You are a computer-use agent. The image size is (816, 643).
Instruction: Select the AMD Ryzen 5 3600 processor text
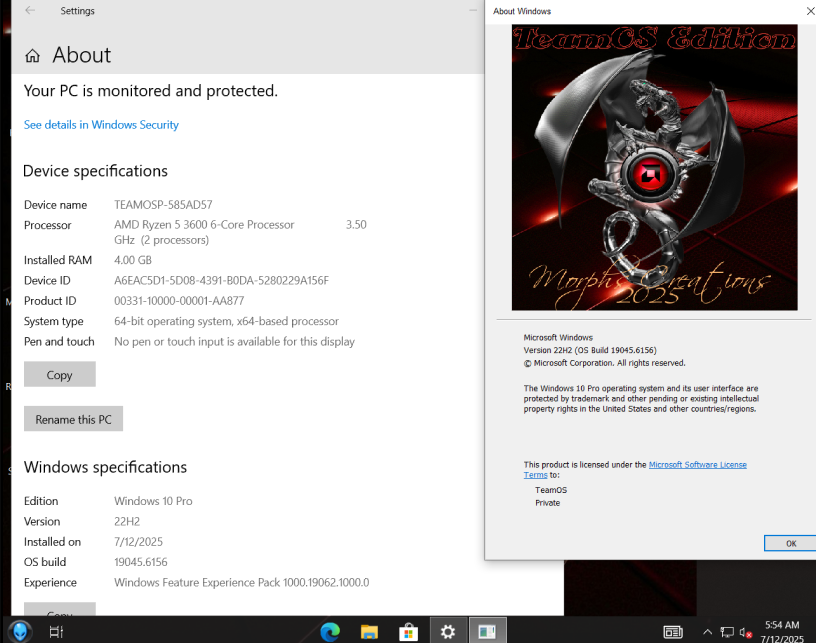pos(240,232)
